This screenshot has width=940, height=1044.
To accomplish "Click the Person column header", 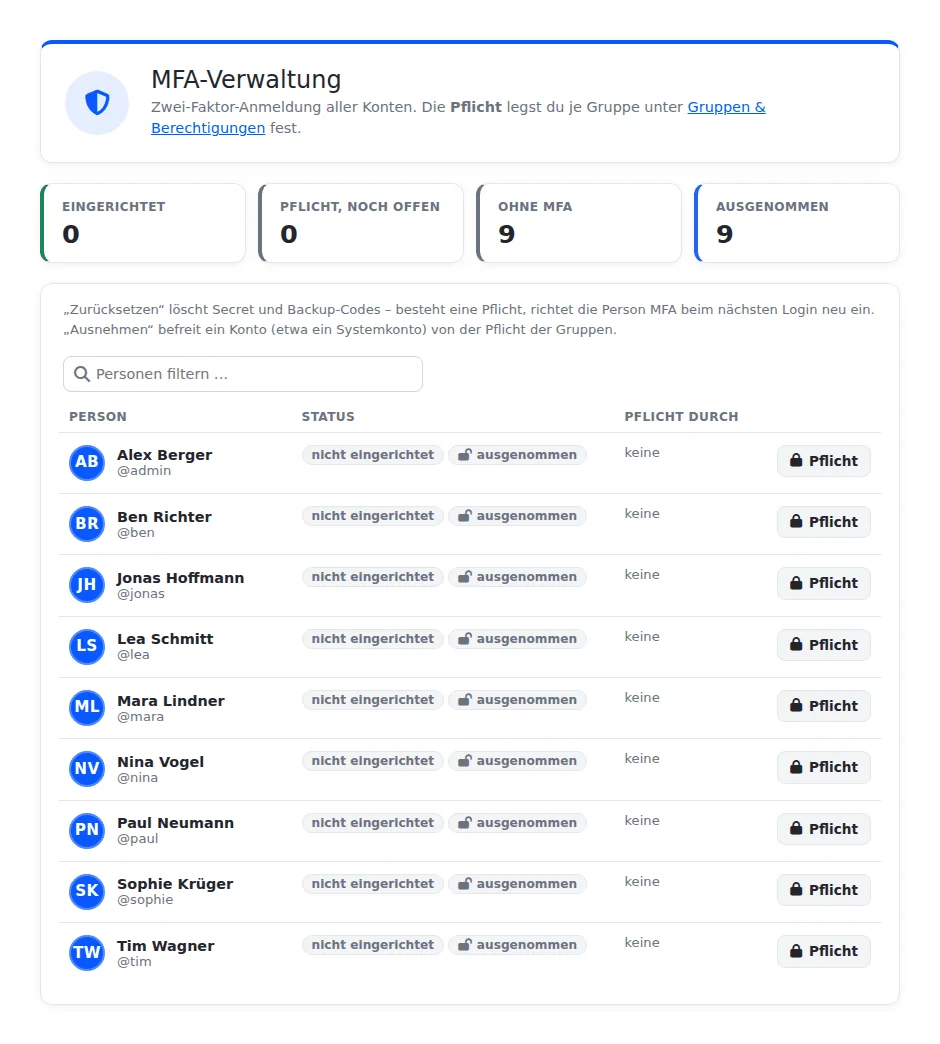I will (x=98, y=417).
